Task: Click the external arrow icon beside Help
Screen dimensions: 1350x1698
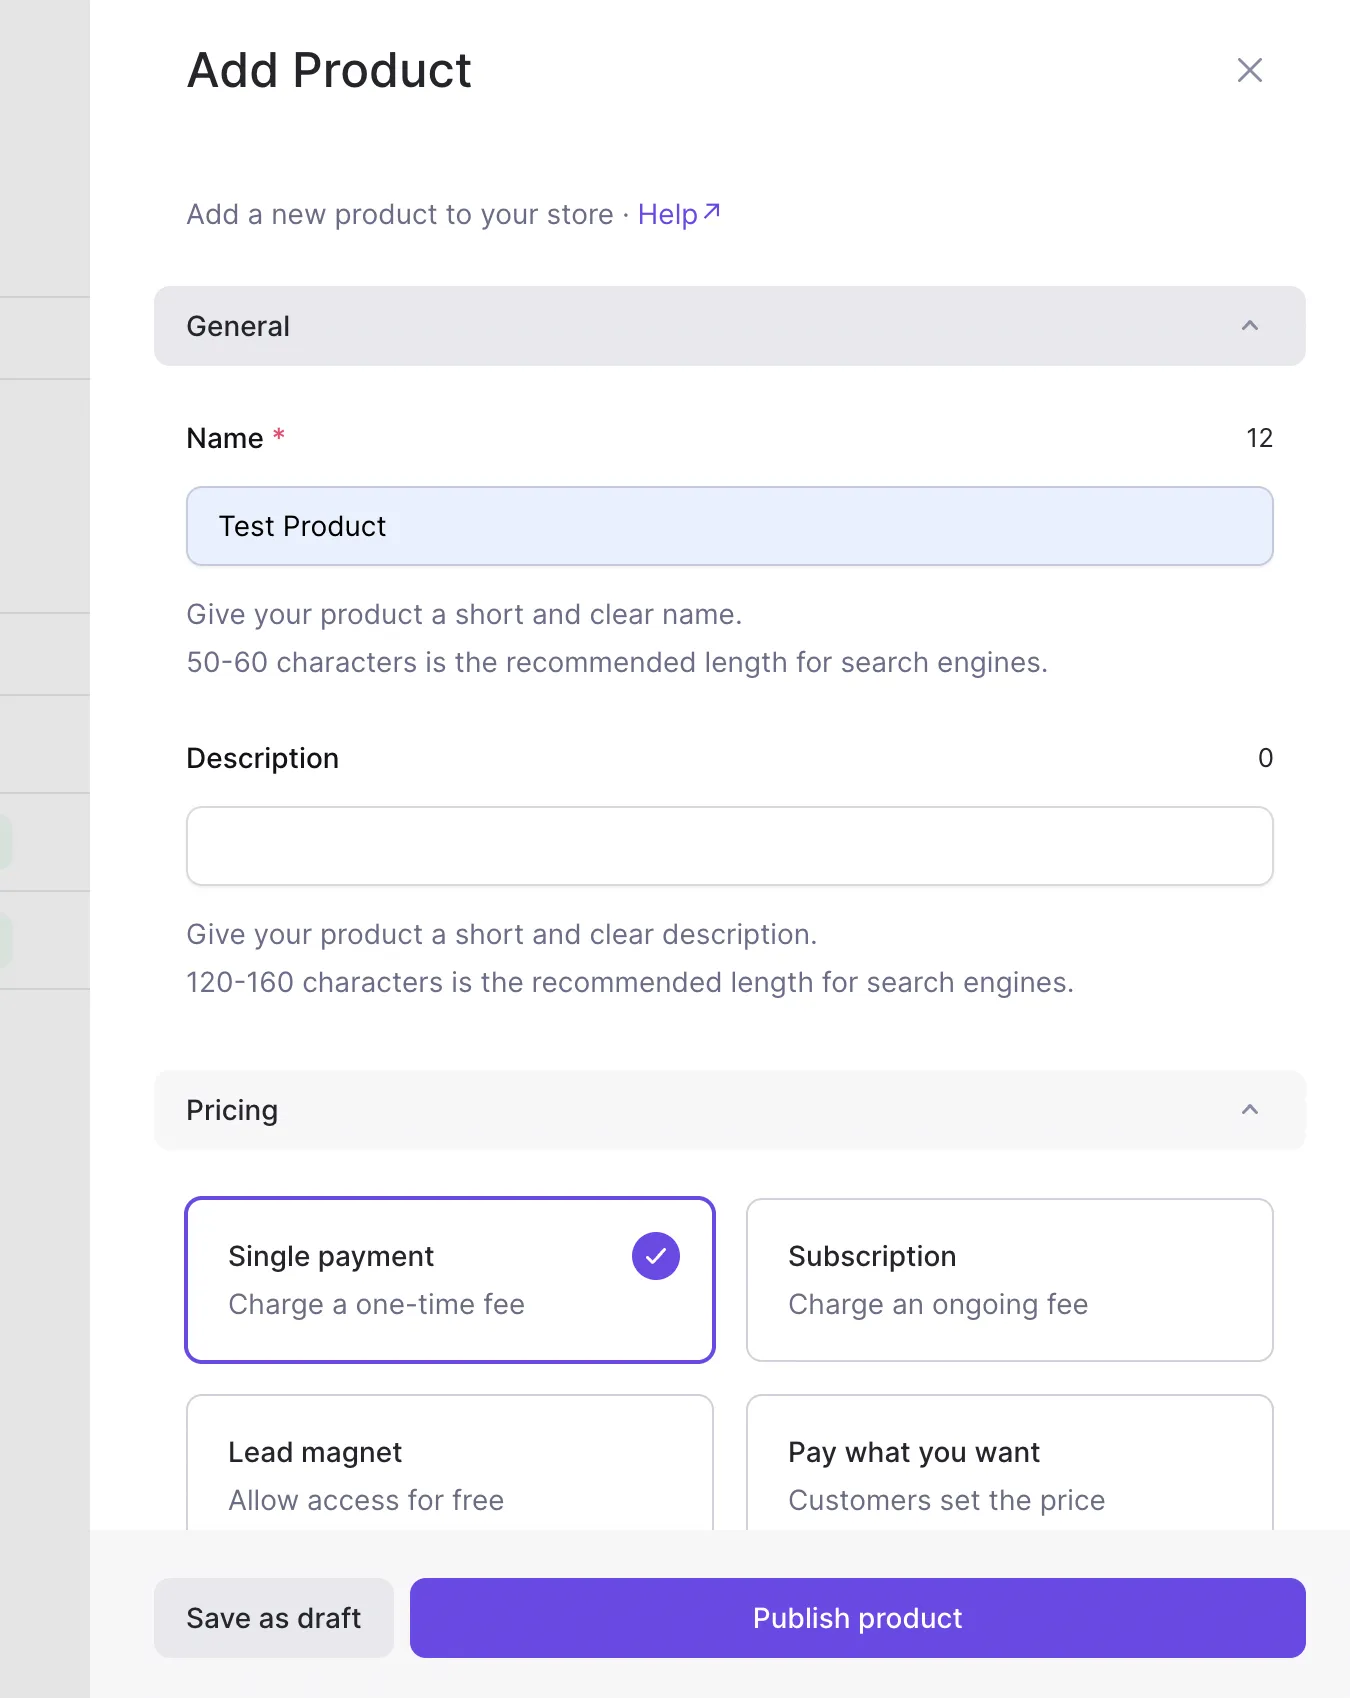Action: (712, 211)
